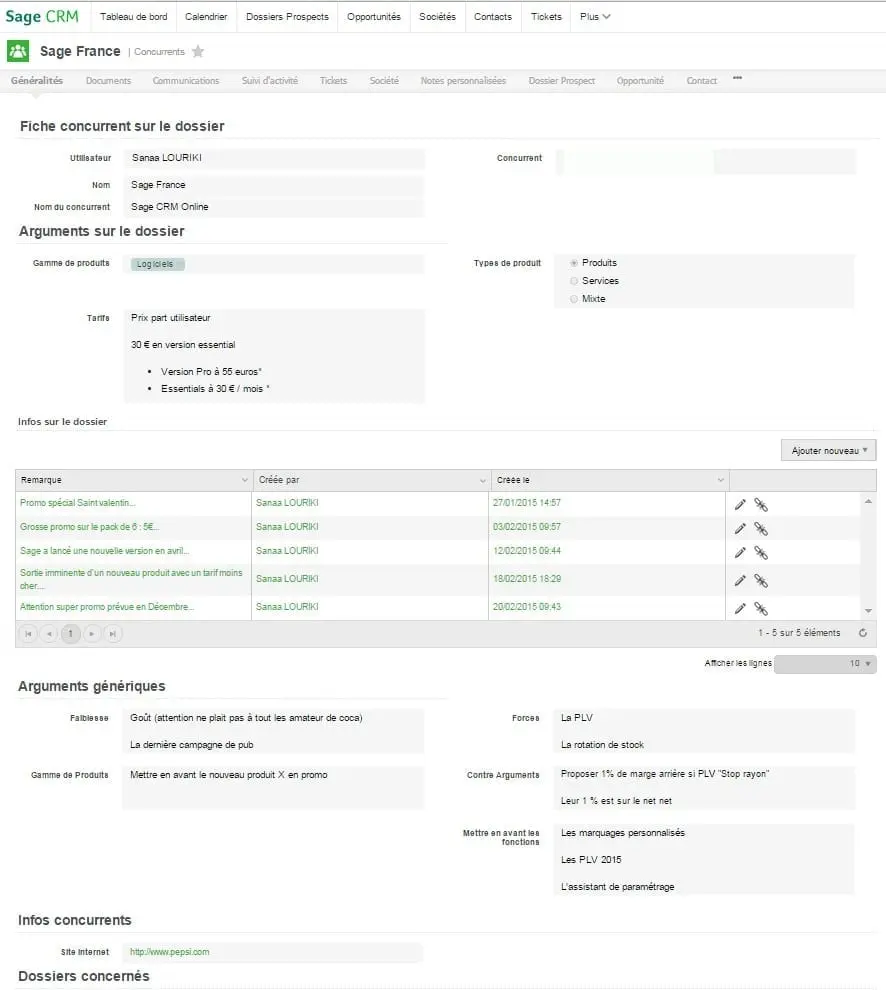Unlink the Sortie imminente d'un nouveau produit row
The image size is (886, 990).
pos(761,580)
